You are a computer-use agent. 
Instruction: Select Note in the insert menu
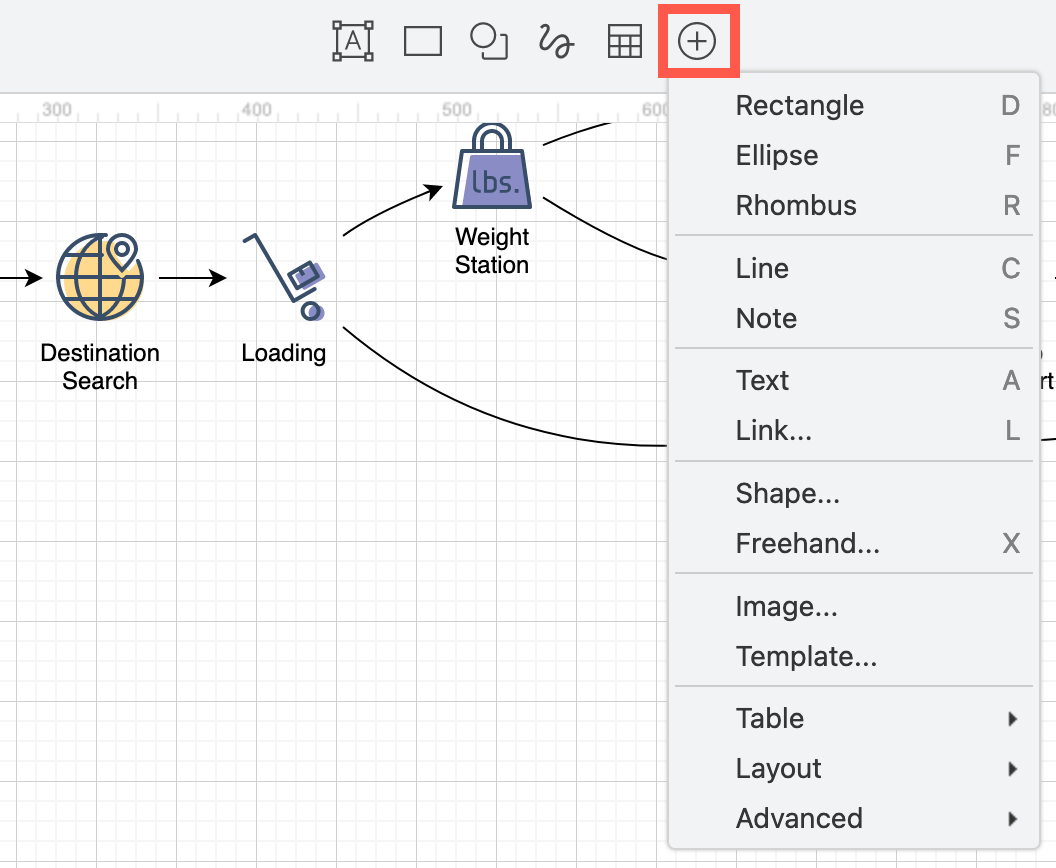pos(766,318)
